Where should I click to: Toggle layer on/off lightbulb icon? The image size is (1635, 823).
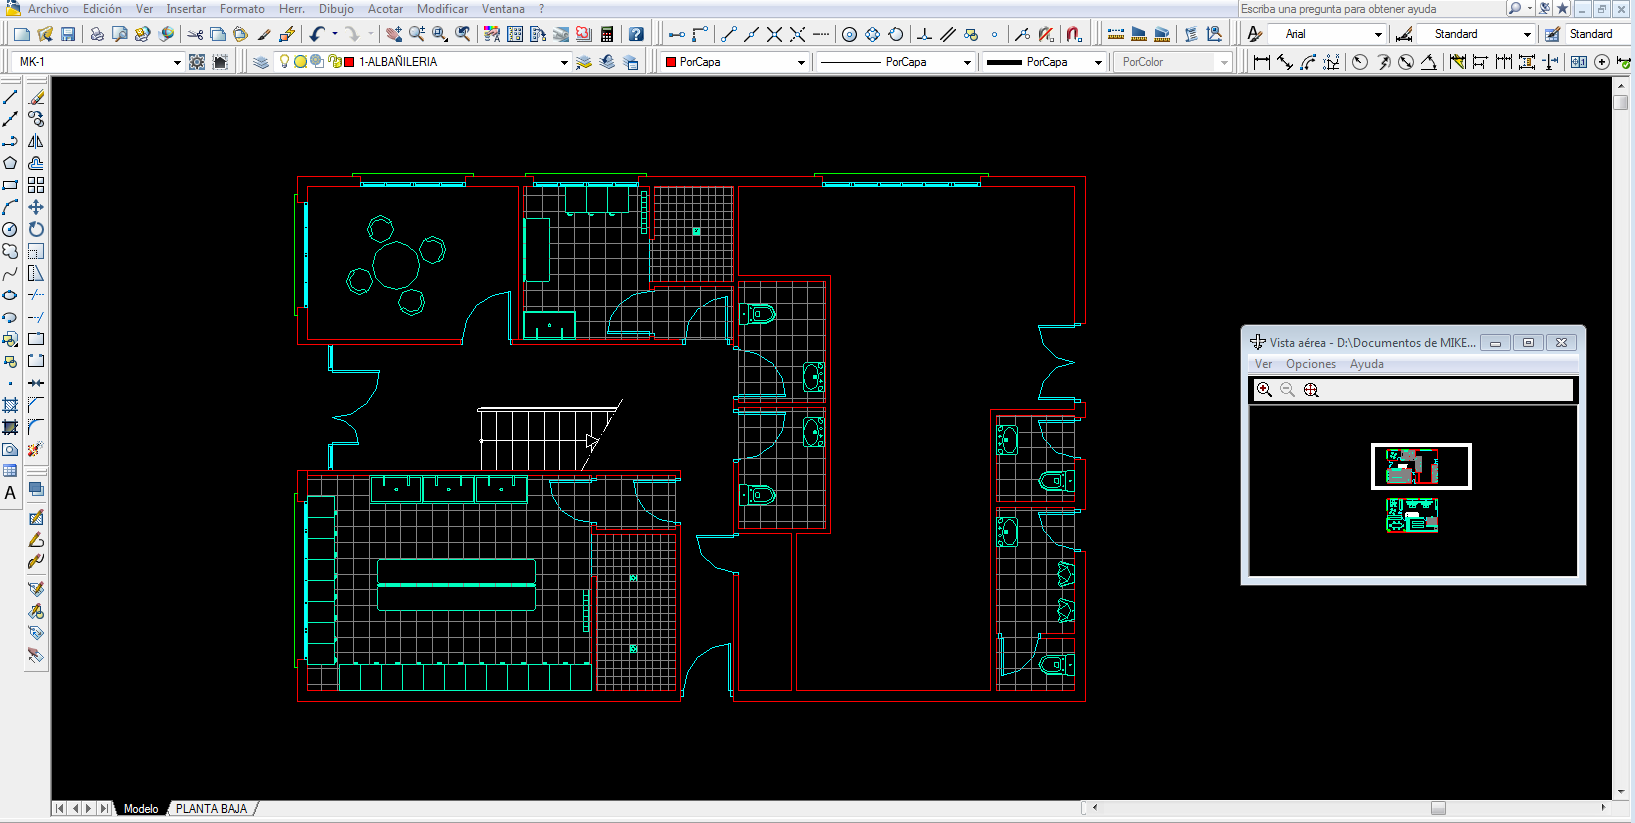(284, 62)
